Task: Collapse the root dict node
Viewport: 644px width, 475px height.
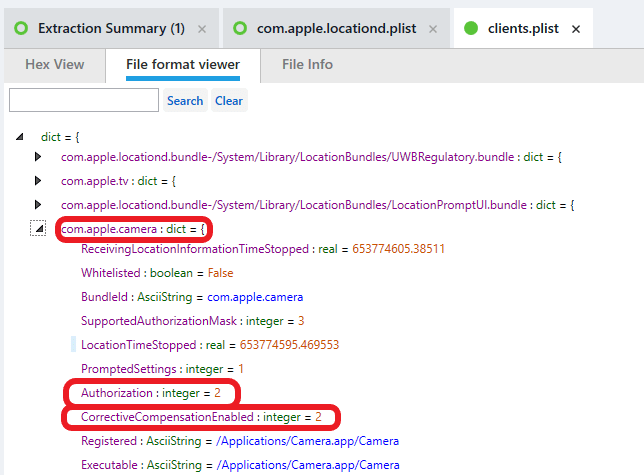Action: [x=20, y=136]
